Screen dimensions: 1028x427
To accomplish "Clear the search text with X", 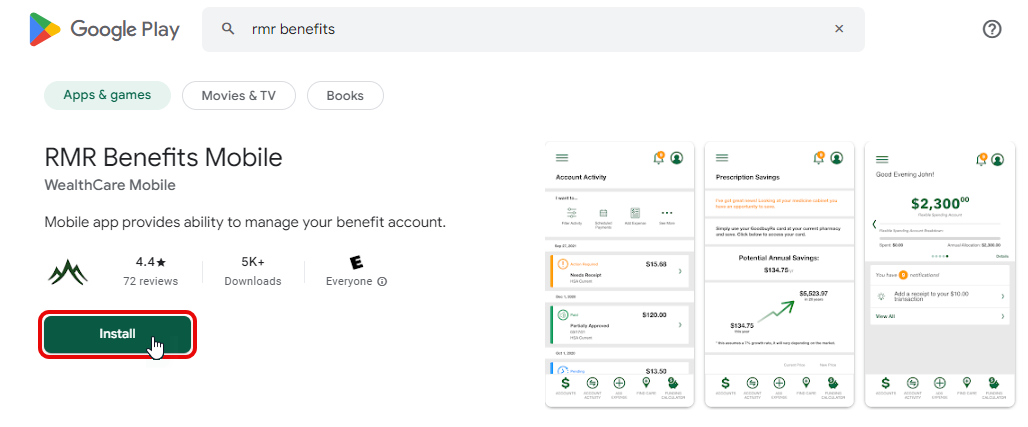I will pos(839,29).
